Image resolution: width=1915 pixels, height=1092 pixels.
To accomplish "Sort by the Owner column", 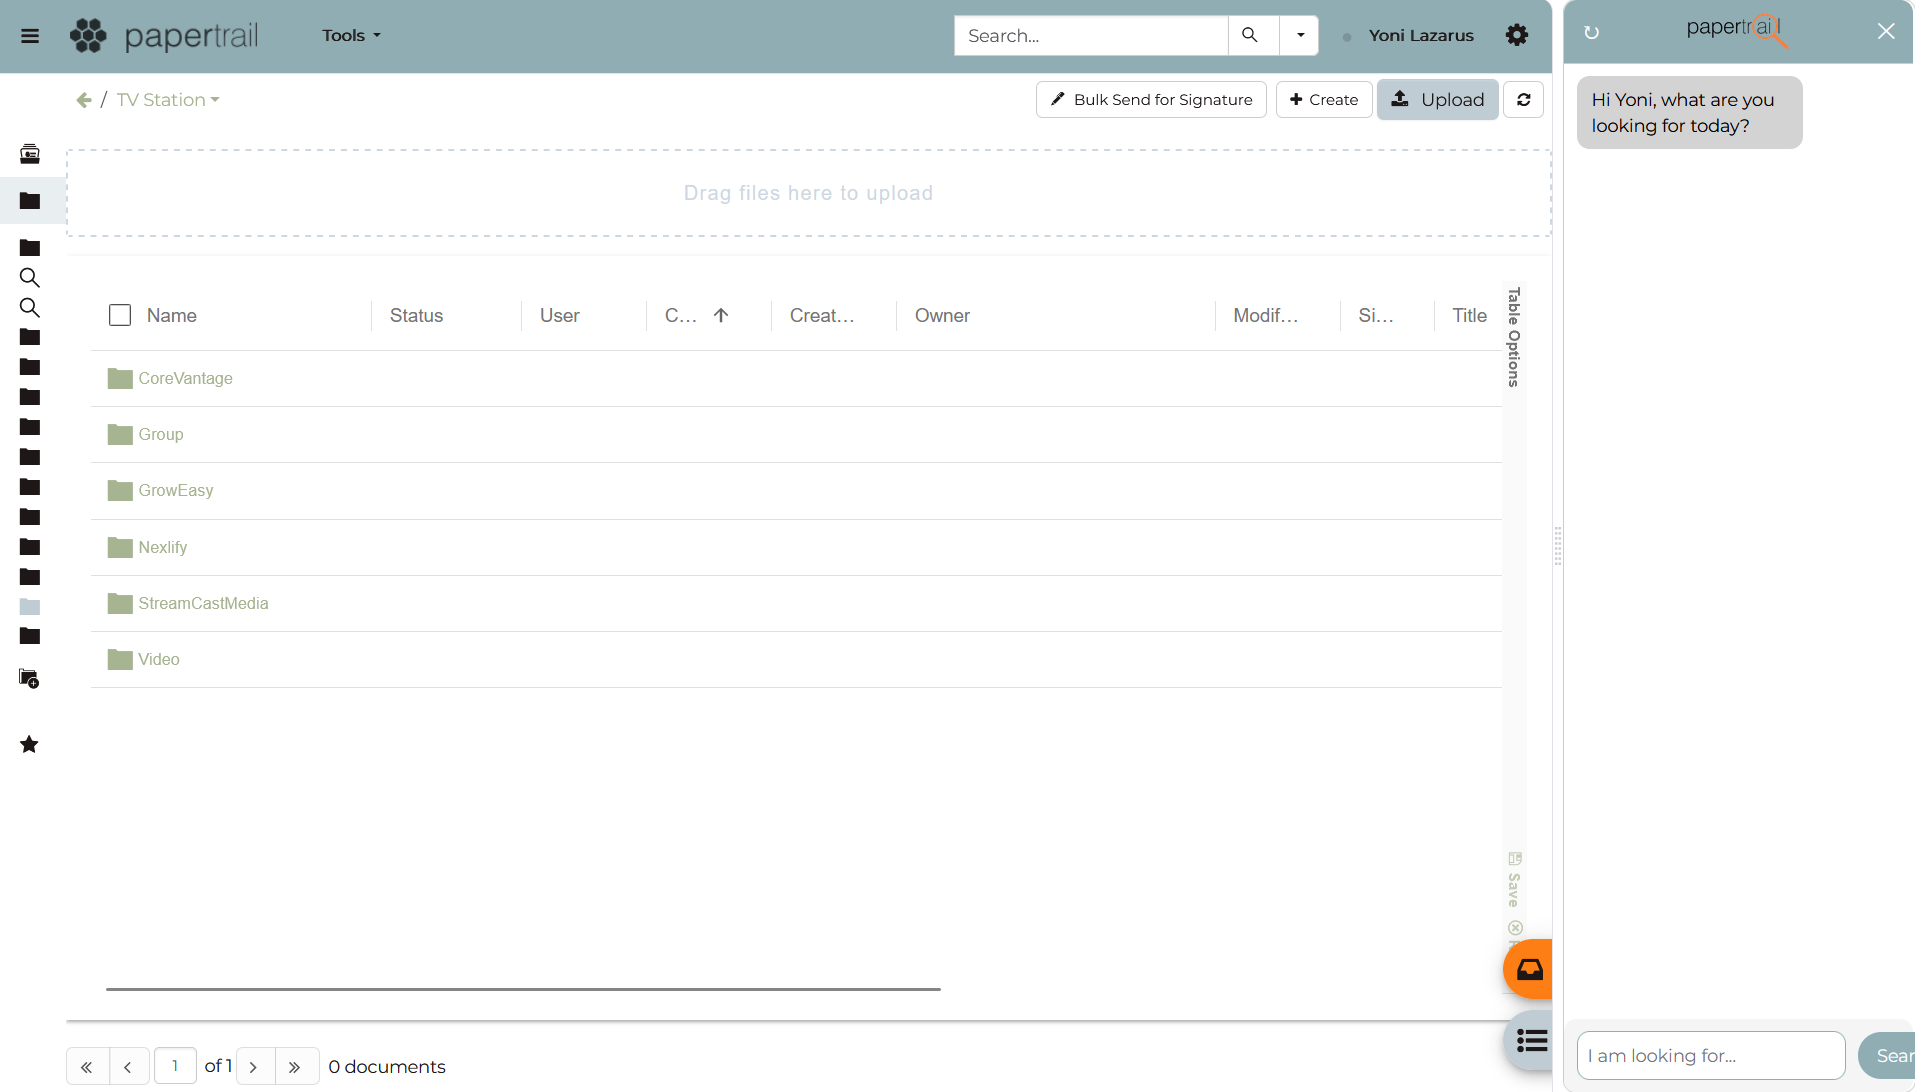I will 942,316.
